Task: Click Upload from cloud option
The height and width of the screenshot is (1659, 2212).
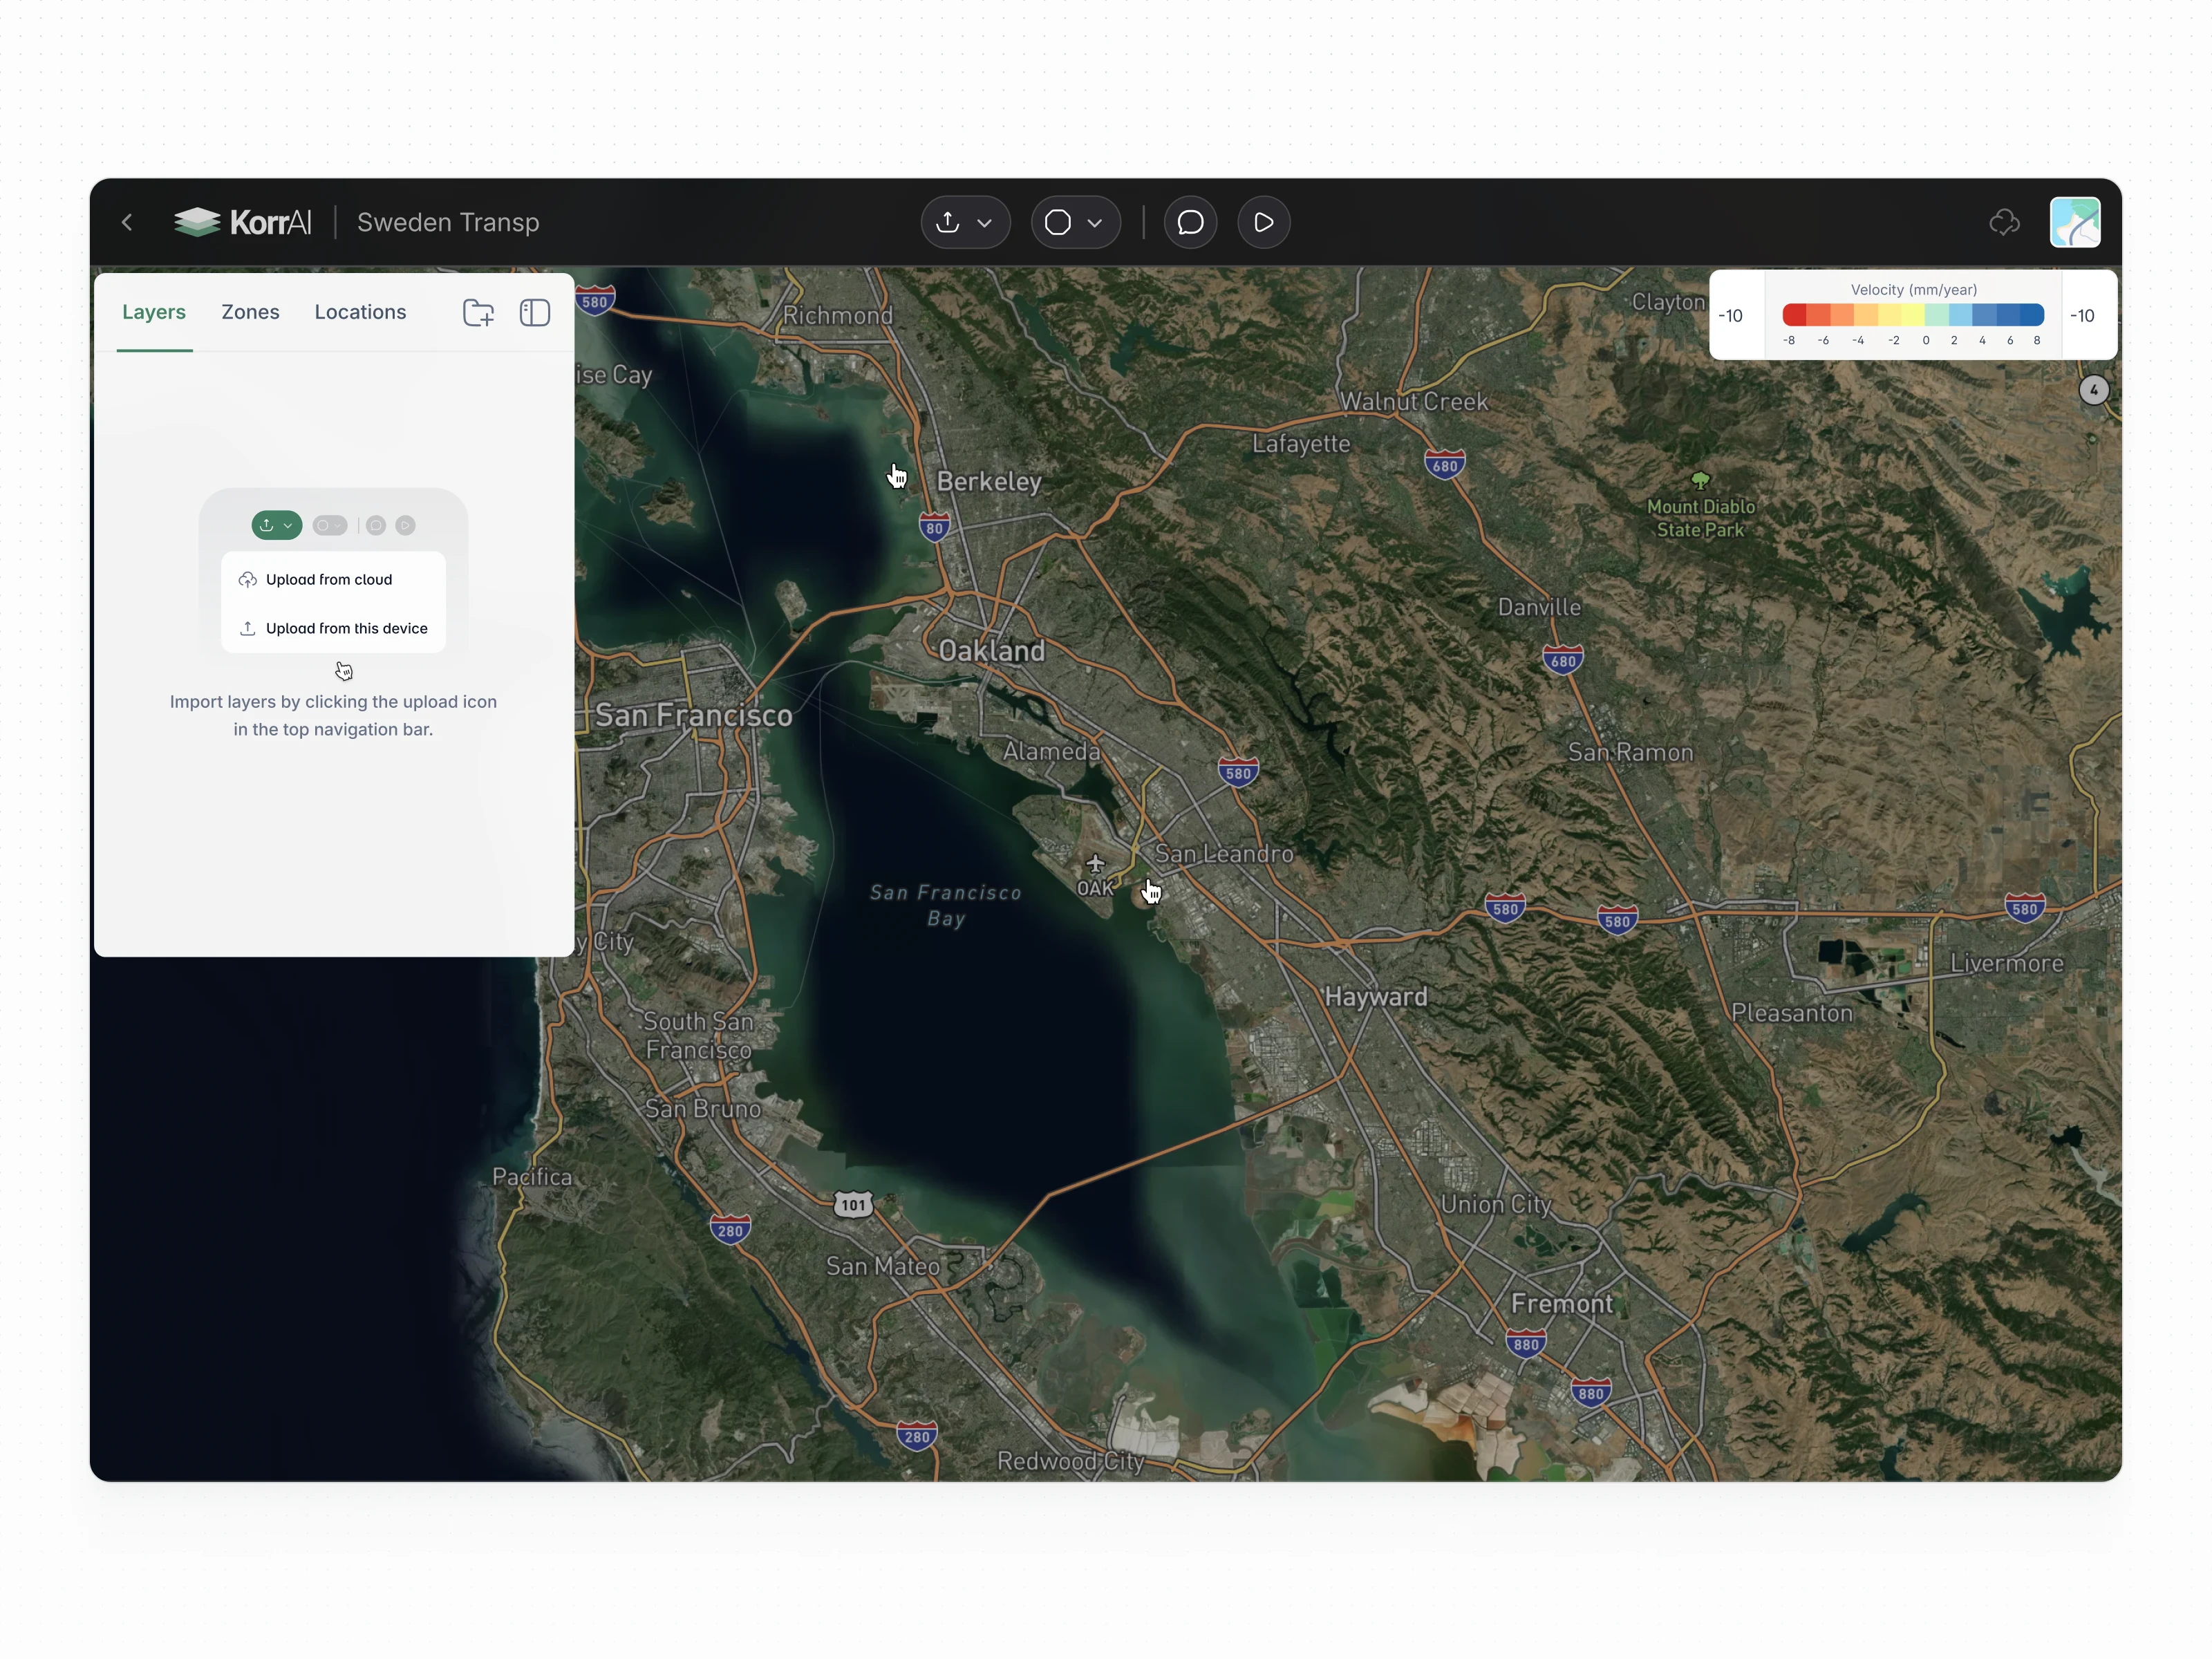Action: click(x=329, y=580)
